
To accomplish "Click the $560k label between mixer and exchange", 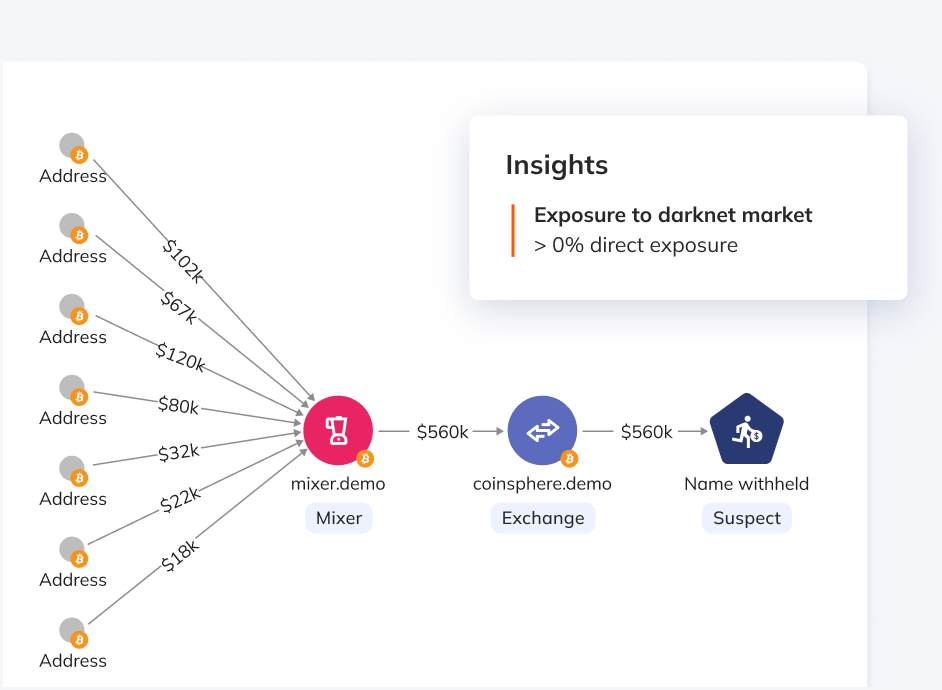I will pyautogui.click(x=442, y=432).
